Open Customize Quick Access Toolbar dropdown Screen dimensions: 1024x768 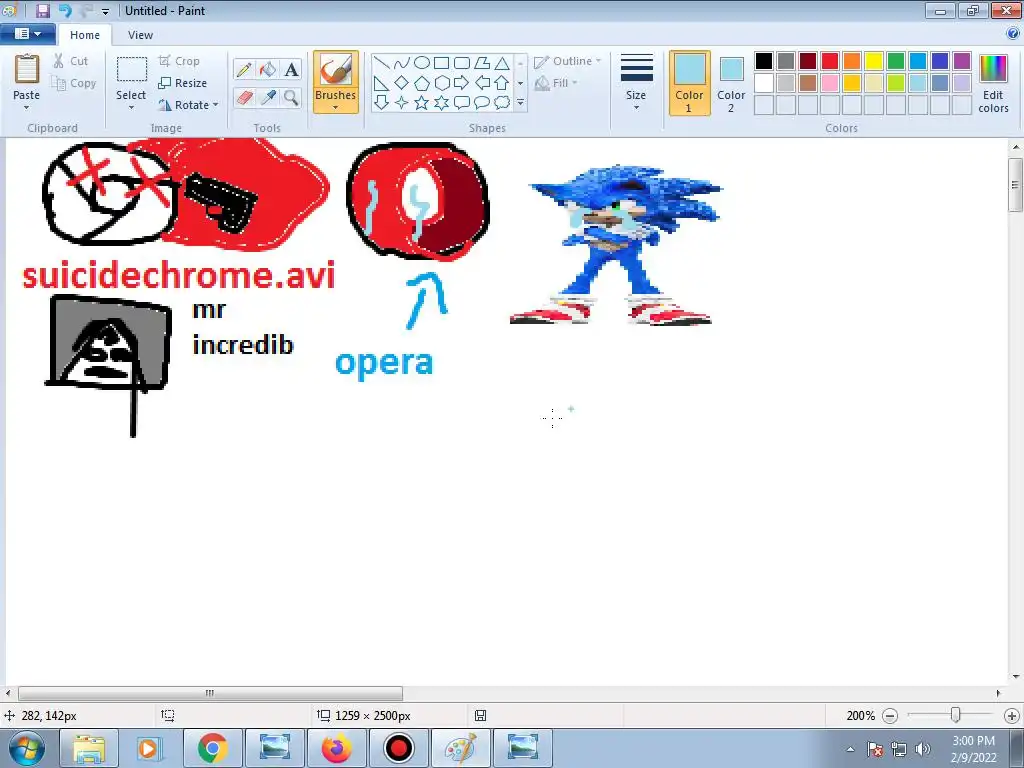click(105, 12)
